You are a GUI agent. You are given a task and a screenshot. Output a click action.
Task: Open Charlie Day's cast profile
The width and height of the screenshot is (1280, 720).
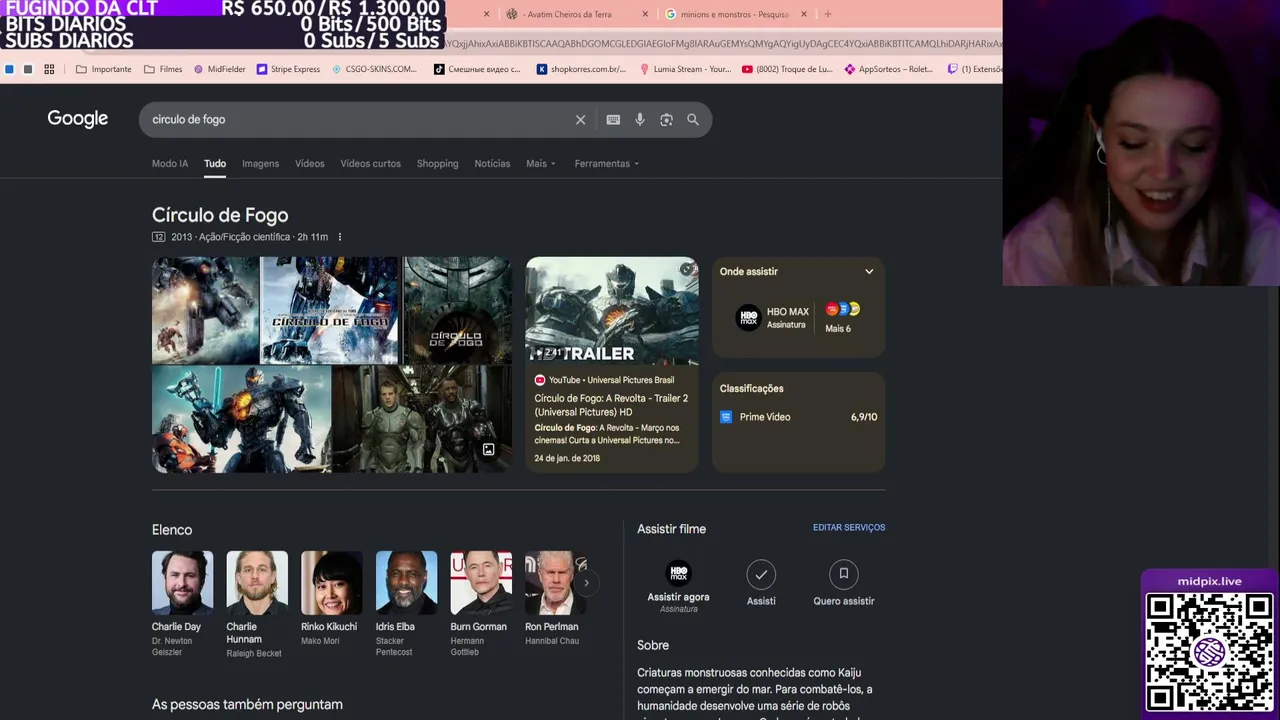pyautogui.click(x=182, y=604)
